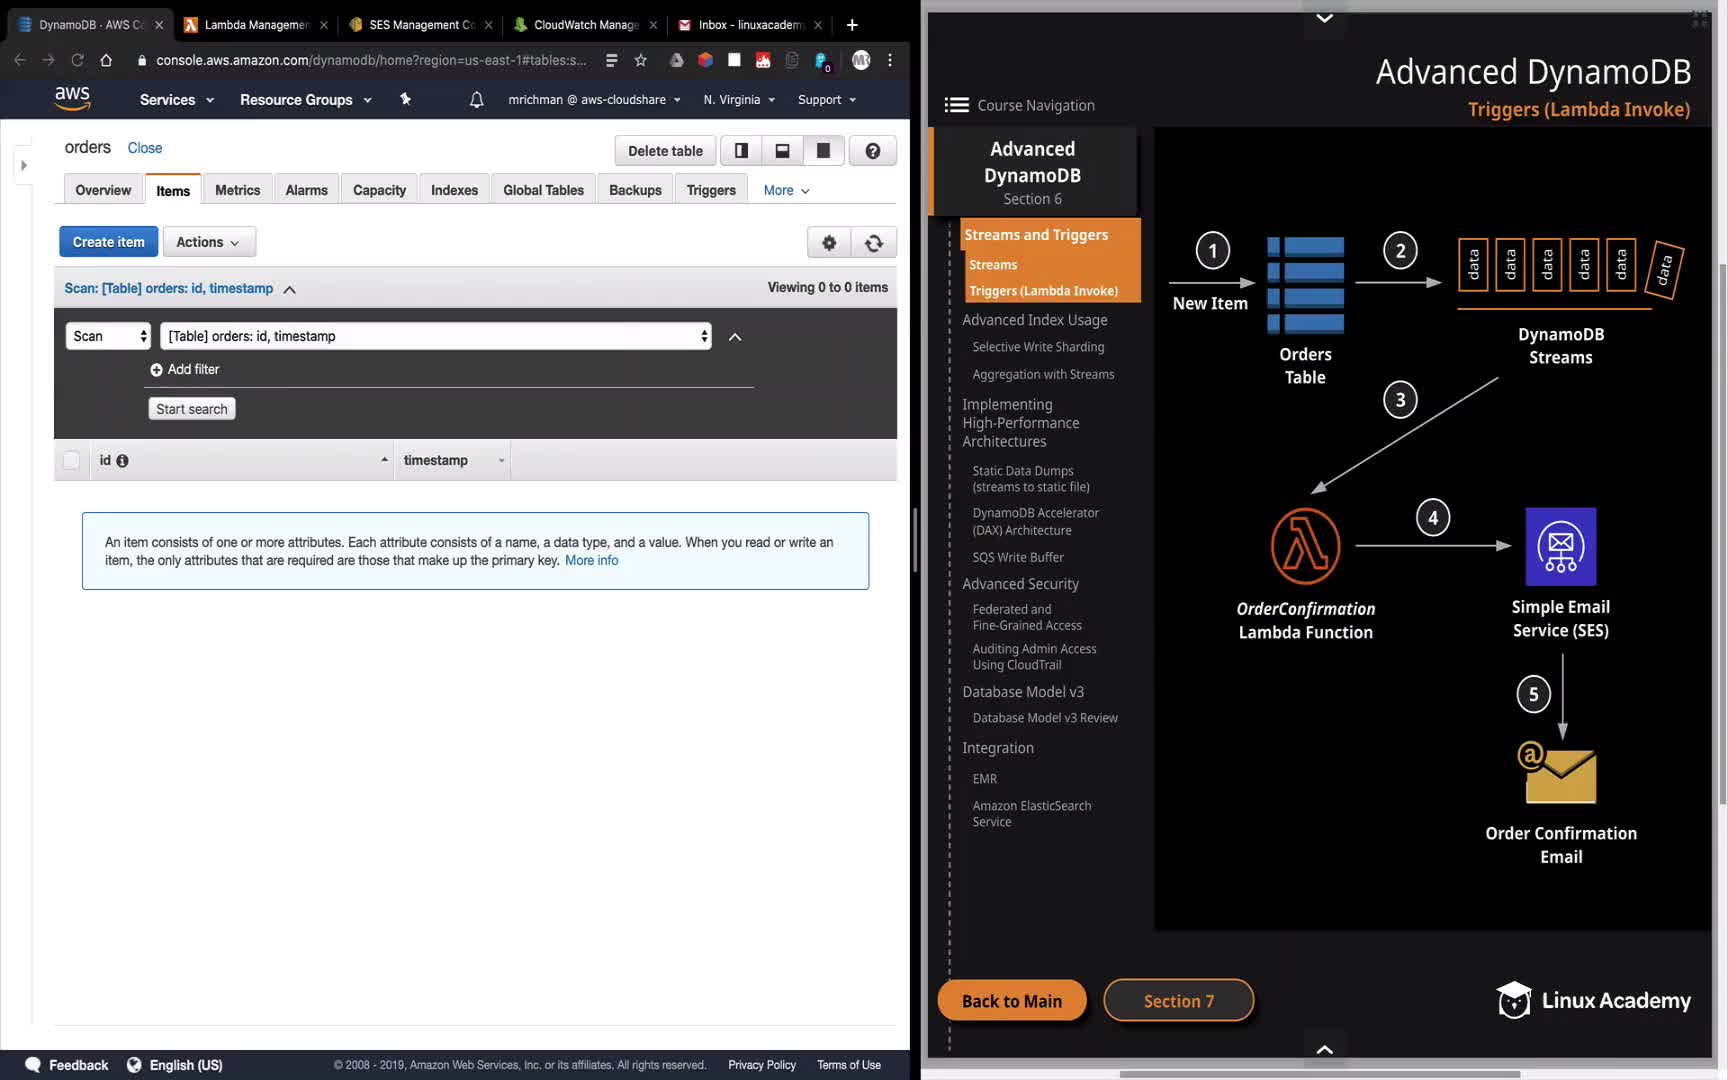Go to Section 7 button
The height and width of the screenshot is (1080, 1728).
coord(1179,1001)
